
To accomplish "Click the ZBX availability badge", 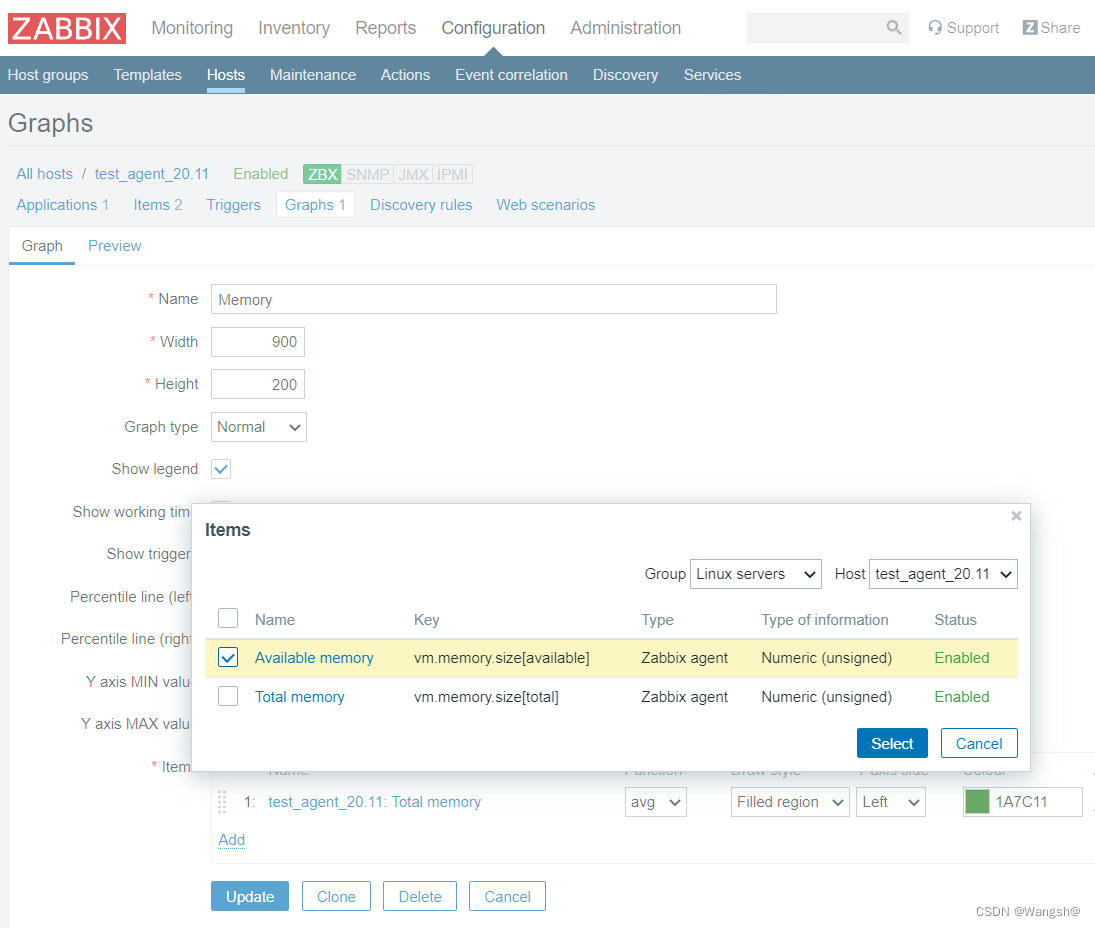I will tap(323, 175).
